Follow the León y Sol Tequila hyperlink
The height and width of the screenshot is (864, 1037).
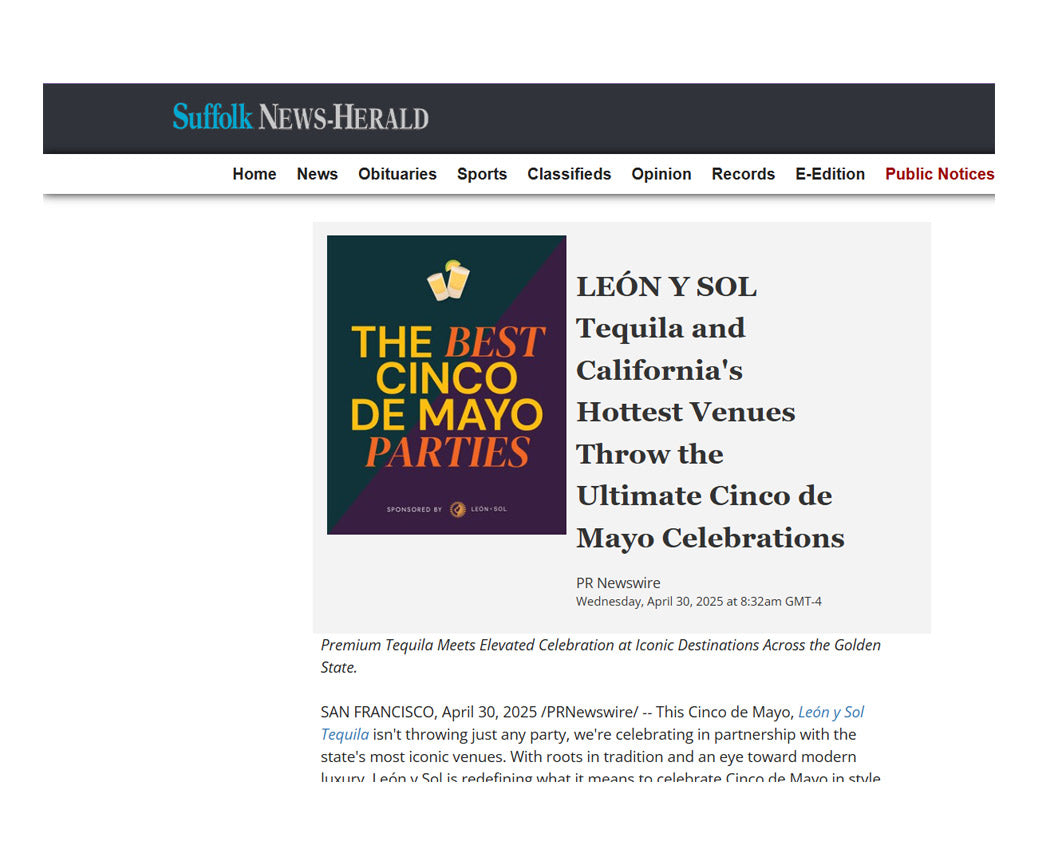[x=830, y=712]
